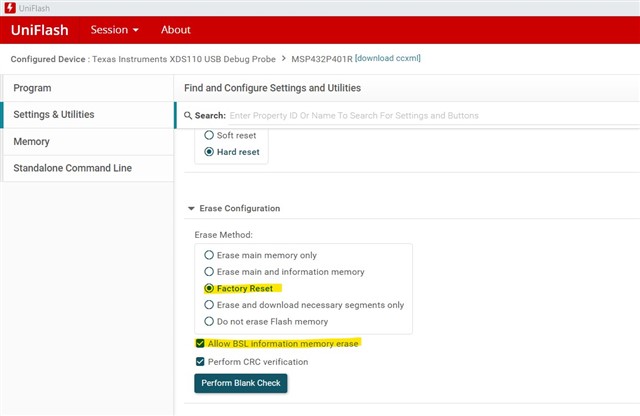Image resolution: width=640 pixels, height=416 pixels.
Task: Open the Memory tab
Action: click(x=88, y=142)
